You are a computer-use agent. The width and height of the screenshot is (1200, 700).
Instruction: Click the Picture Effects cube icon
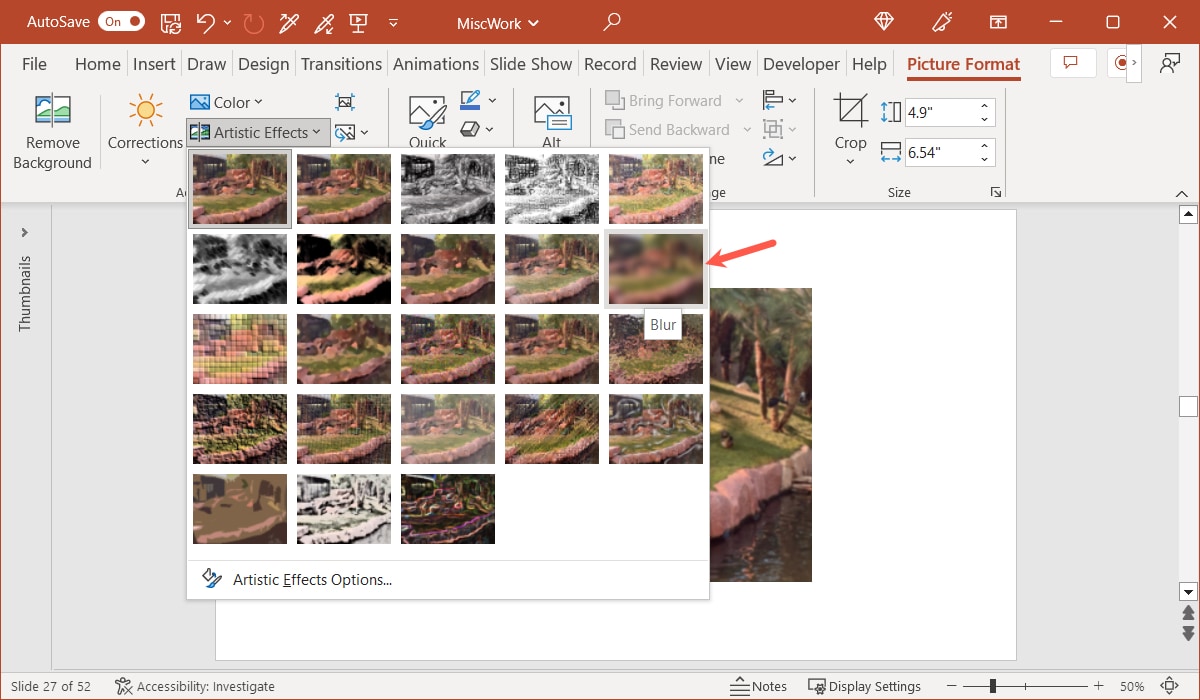[470, 129]
